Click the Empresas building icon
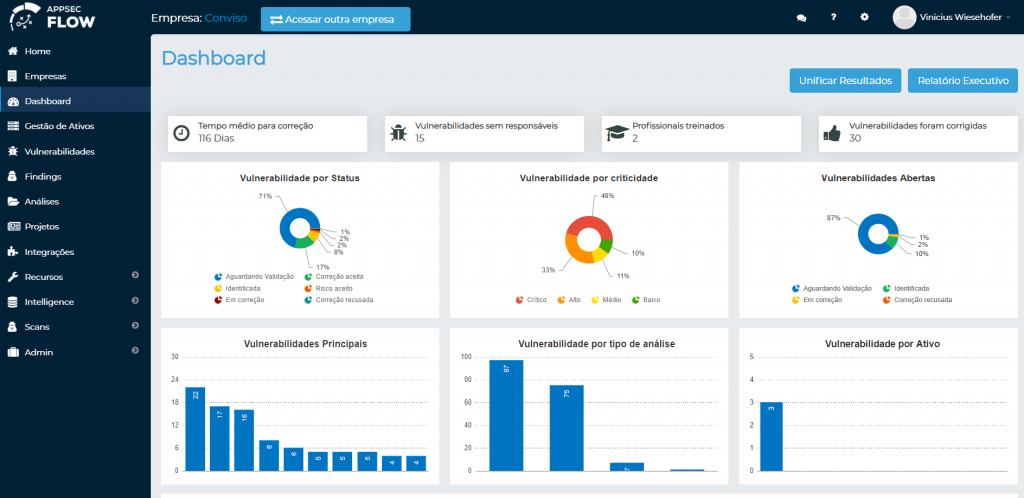Viewport: 1024px width, 498px height. tap(12, 76)
